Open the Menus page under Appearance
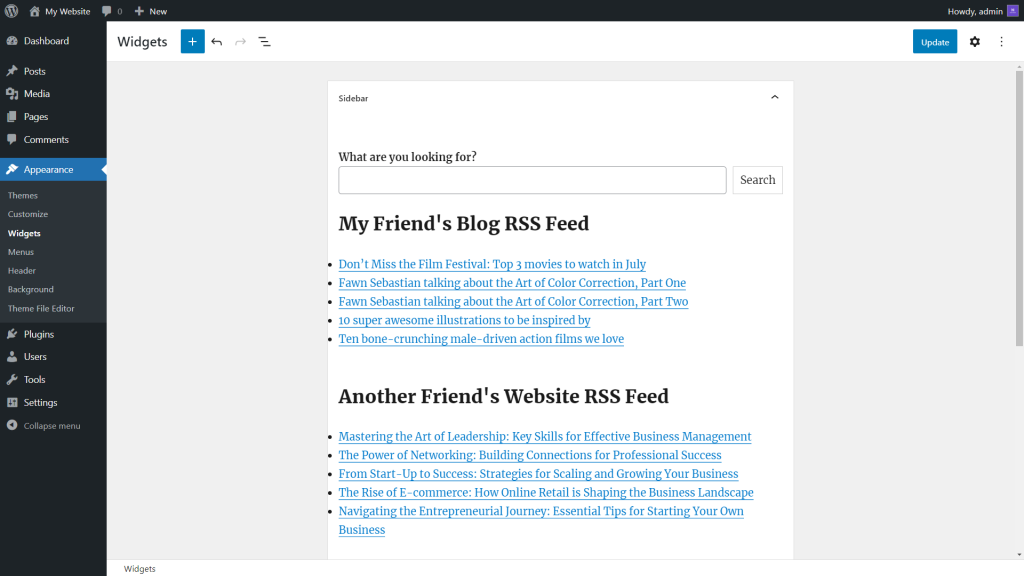Image resolution: width=1024 pixels, height=576 pixels. pos(22,252)
